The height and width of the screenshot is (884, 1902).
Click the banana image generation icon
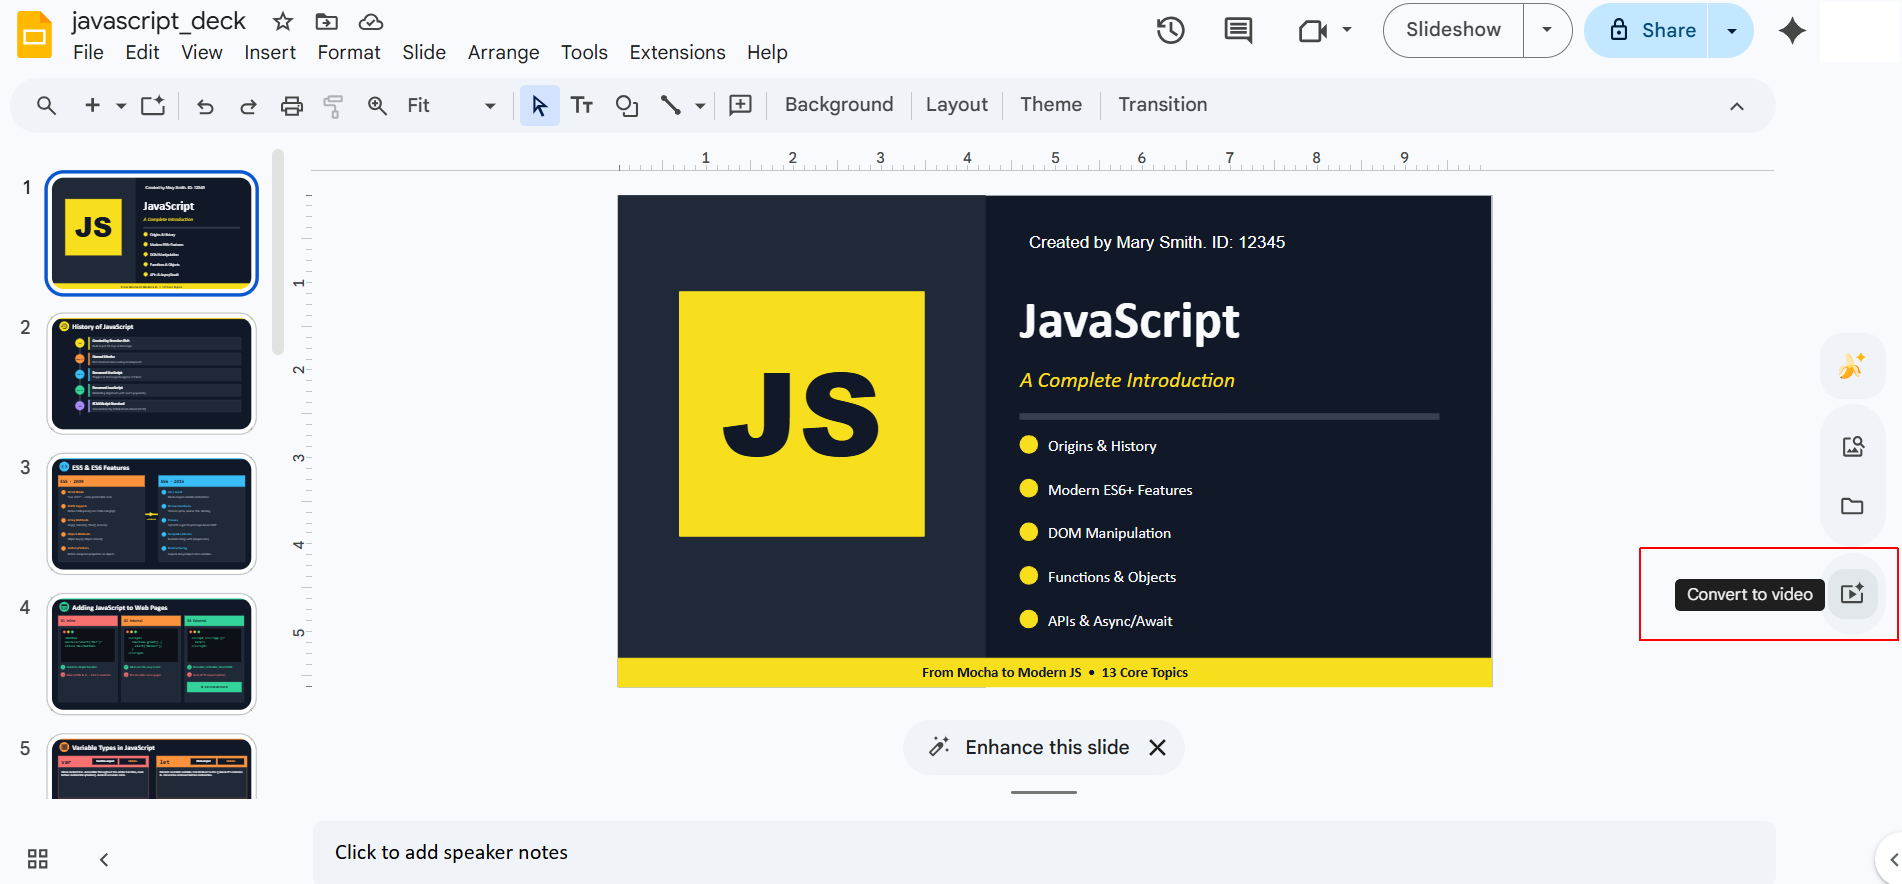click(x=1852, y=366)
